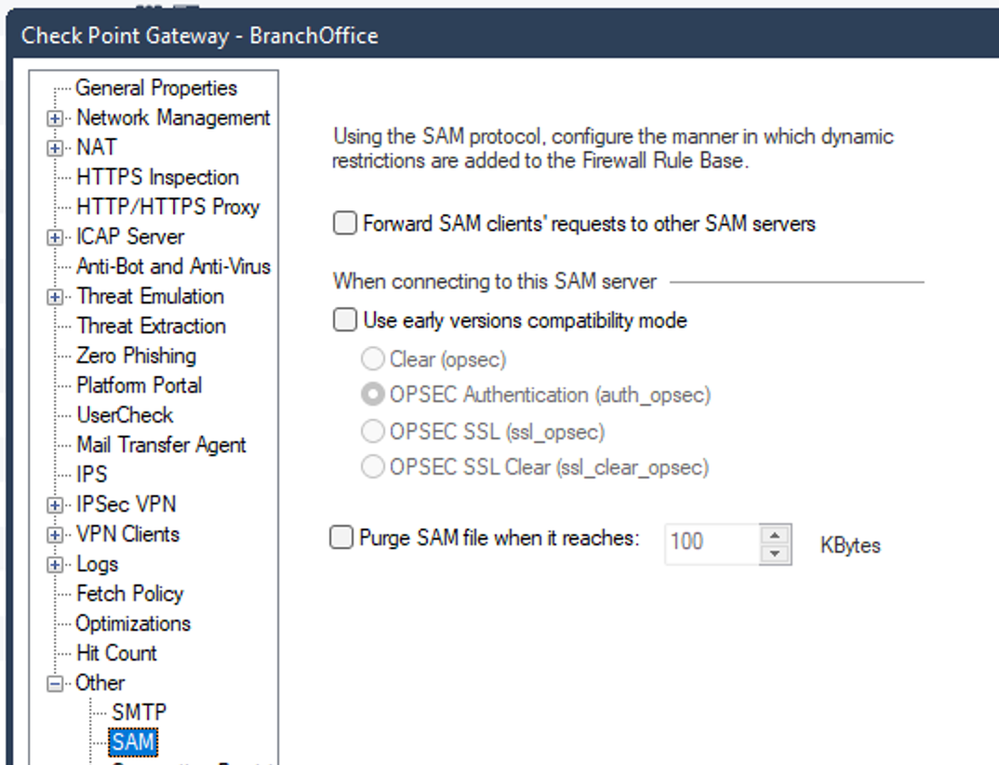
Task: Open Anti-Bot and Anti-Virus page
Action: coord(173,266)
